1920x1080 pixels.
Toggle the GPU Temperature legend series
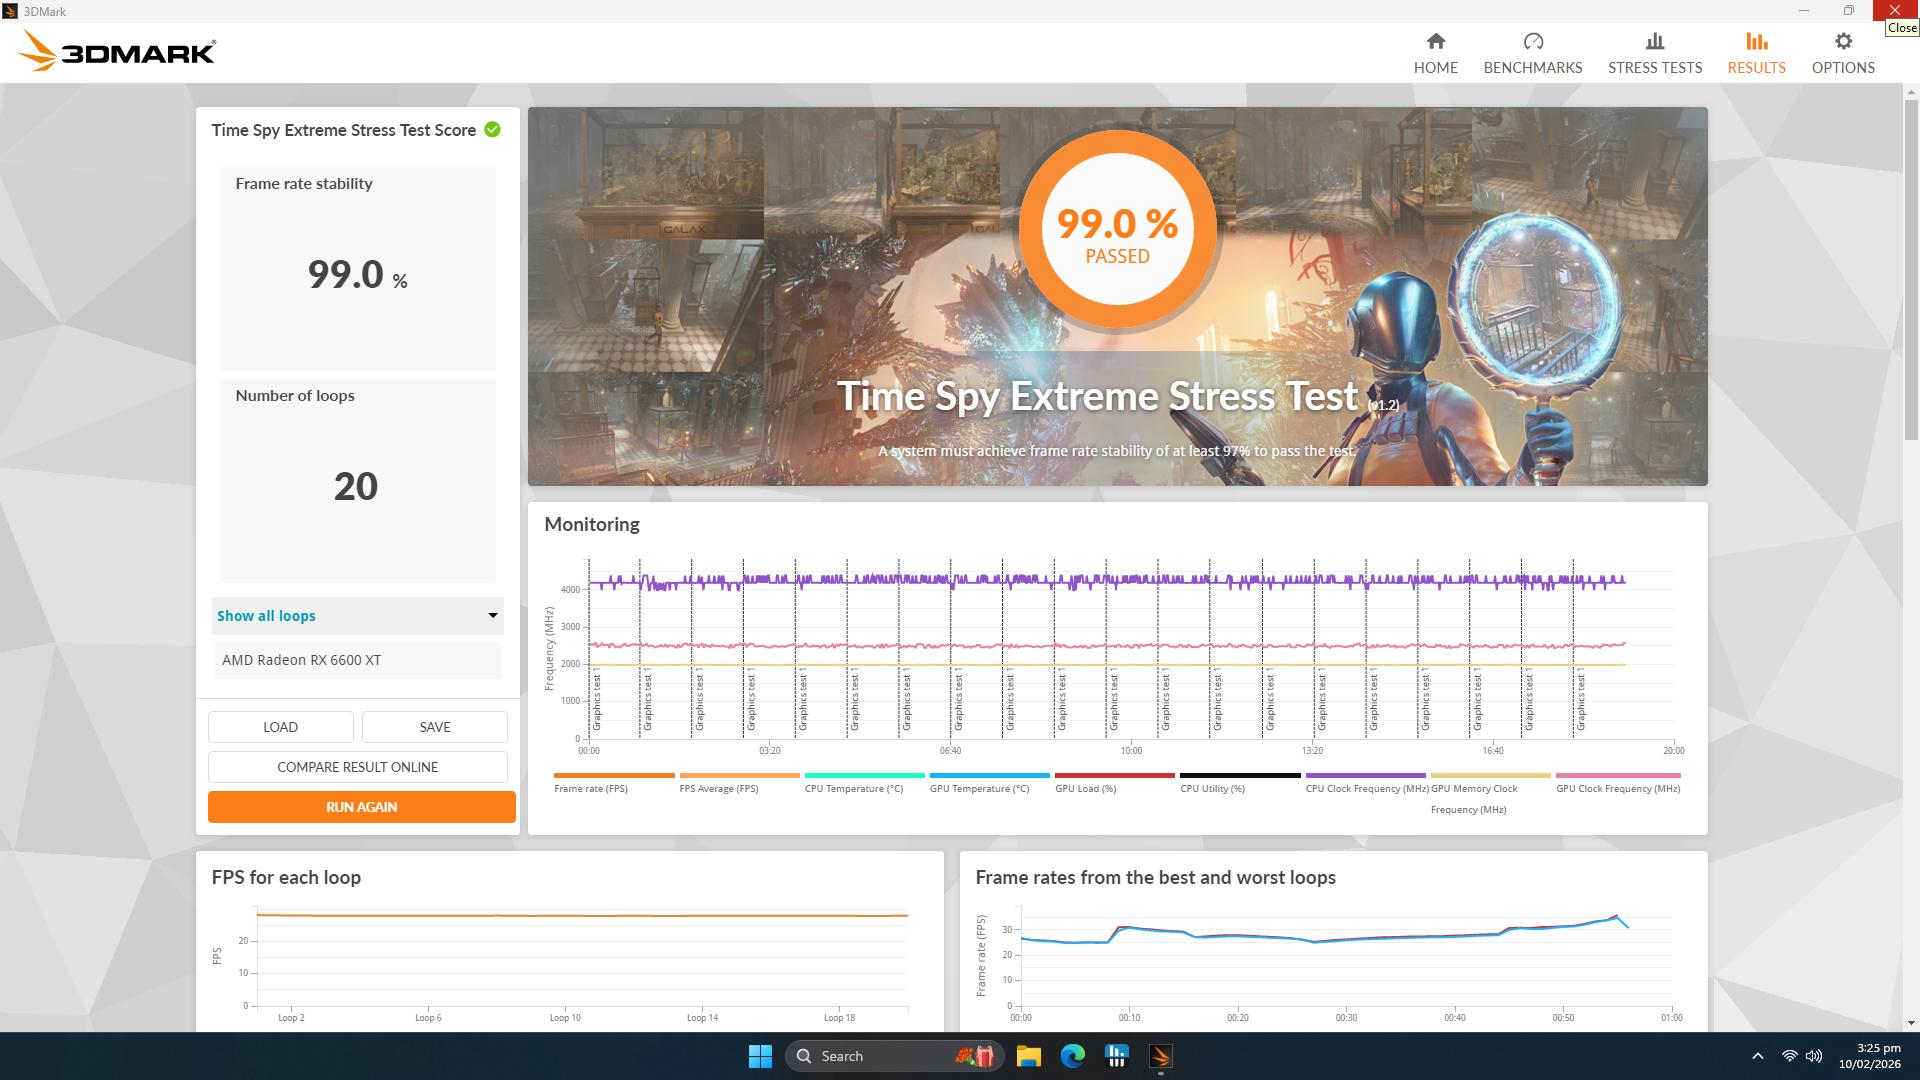[x=989, y=783]
